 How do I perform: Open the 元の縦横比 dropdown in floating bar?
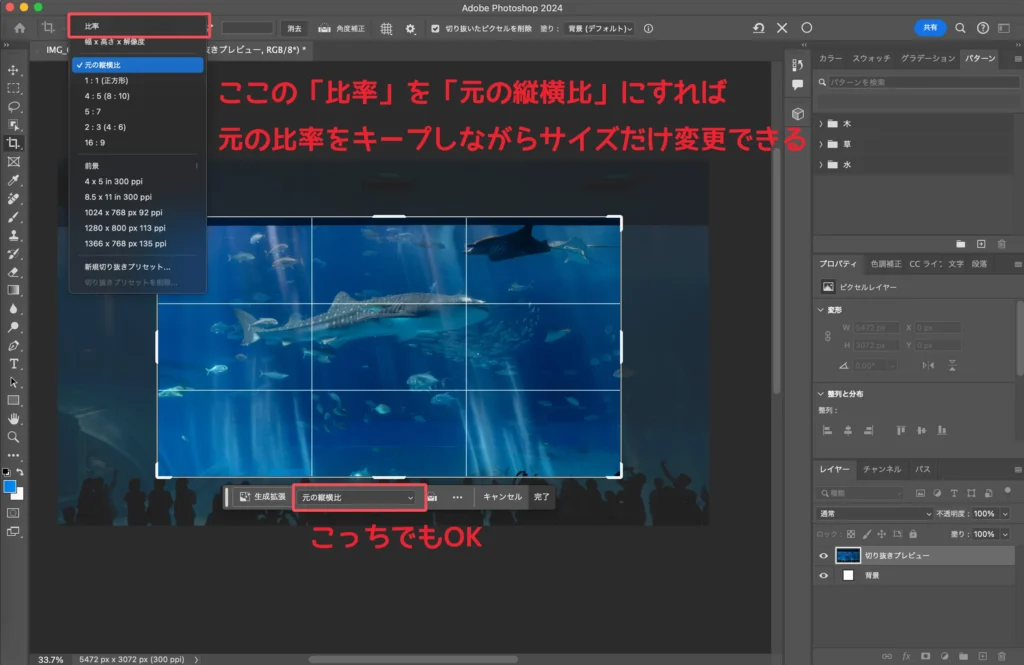tap(358, 497)
